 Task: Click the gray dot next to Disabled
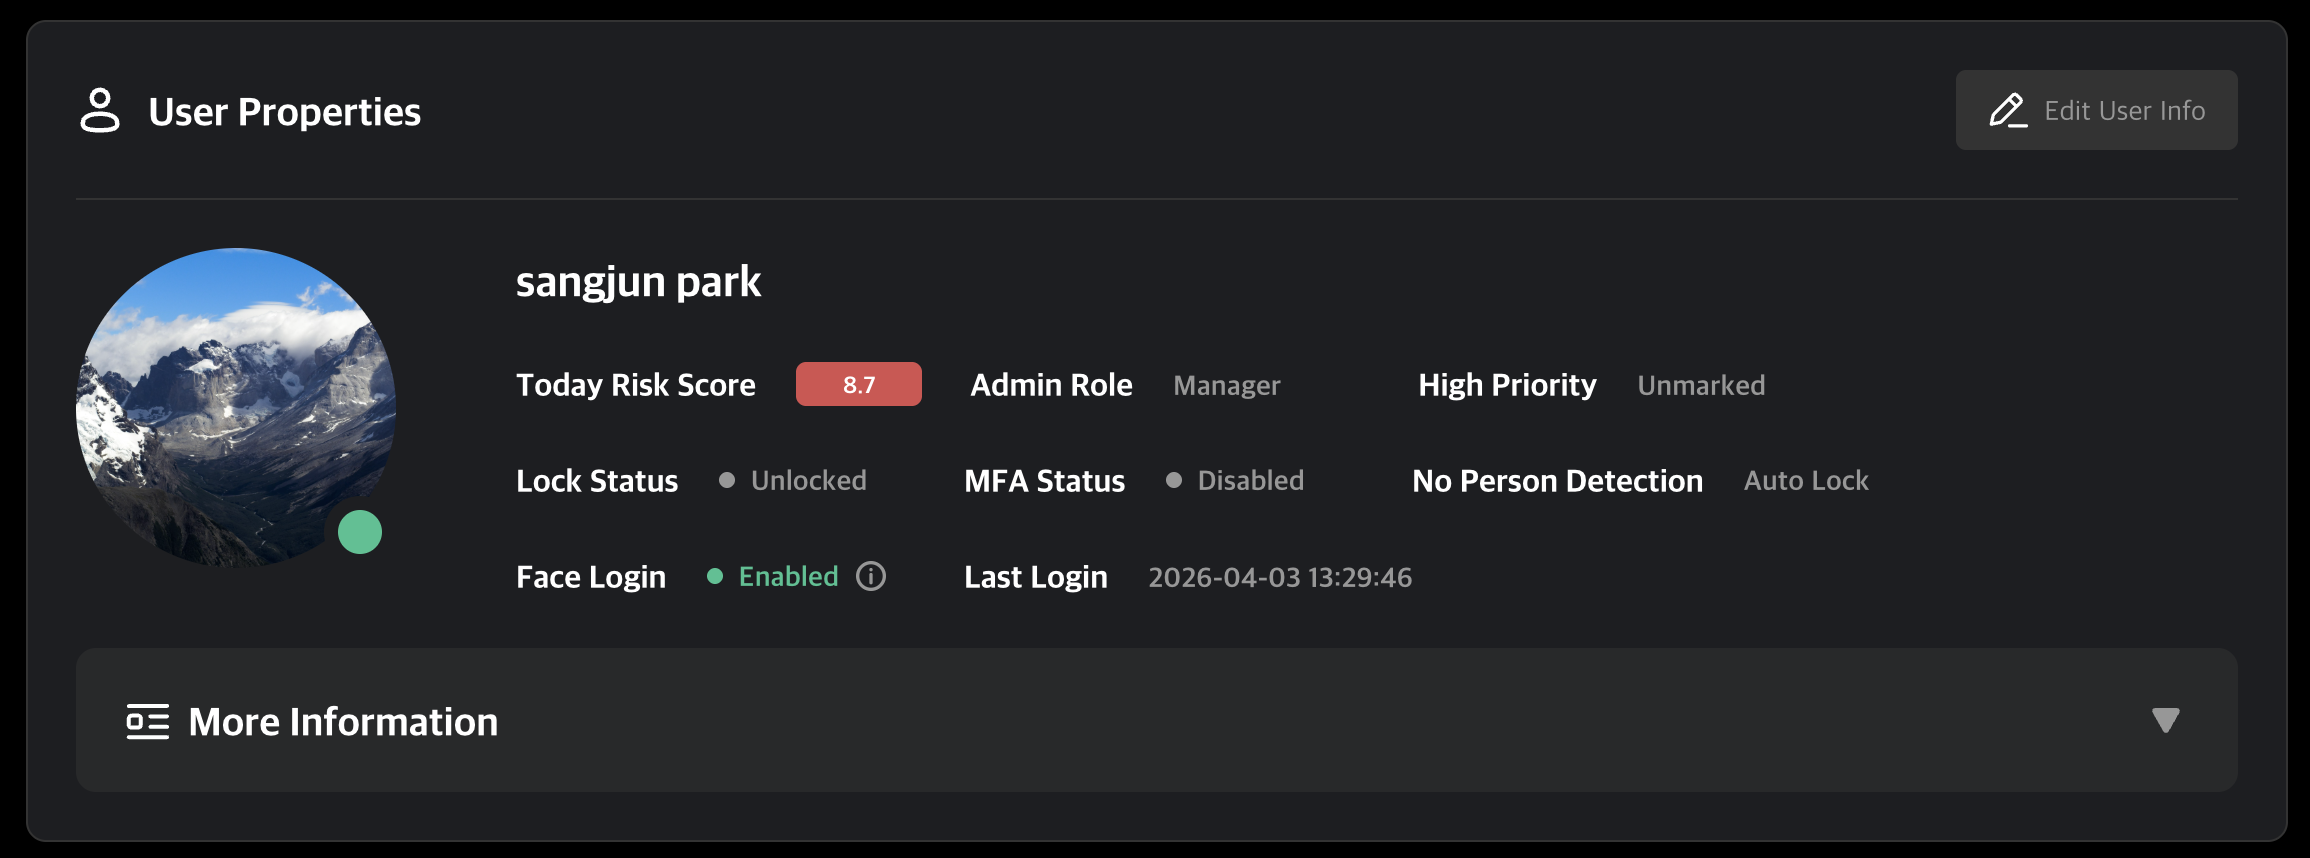pos(1174,481)
